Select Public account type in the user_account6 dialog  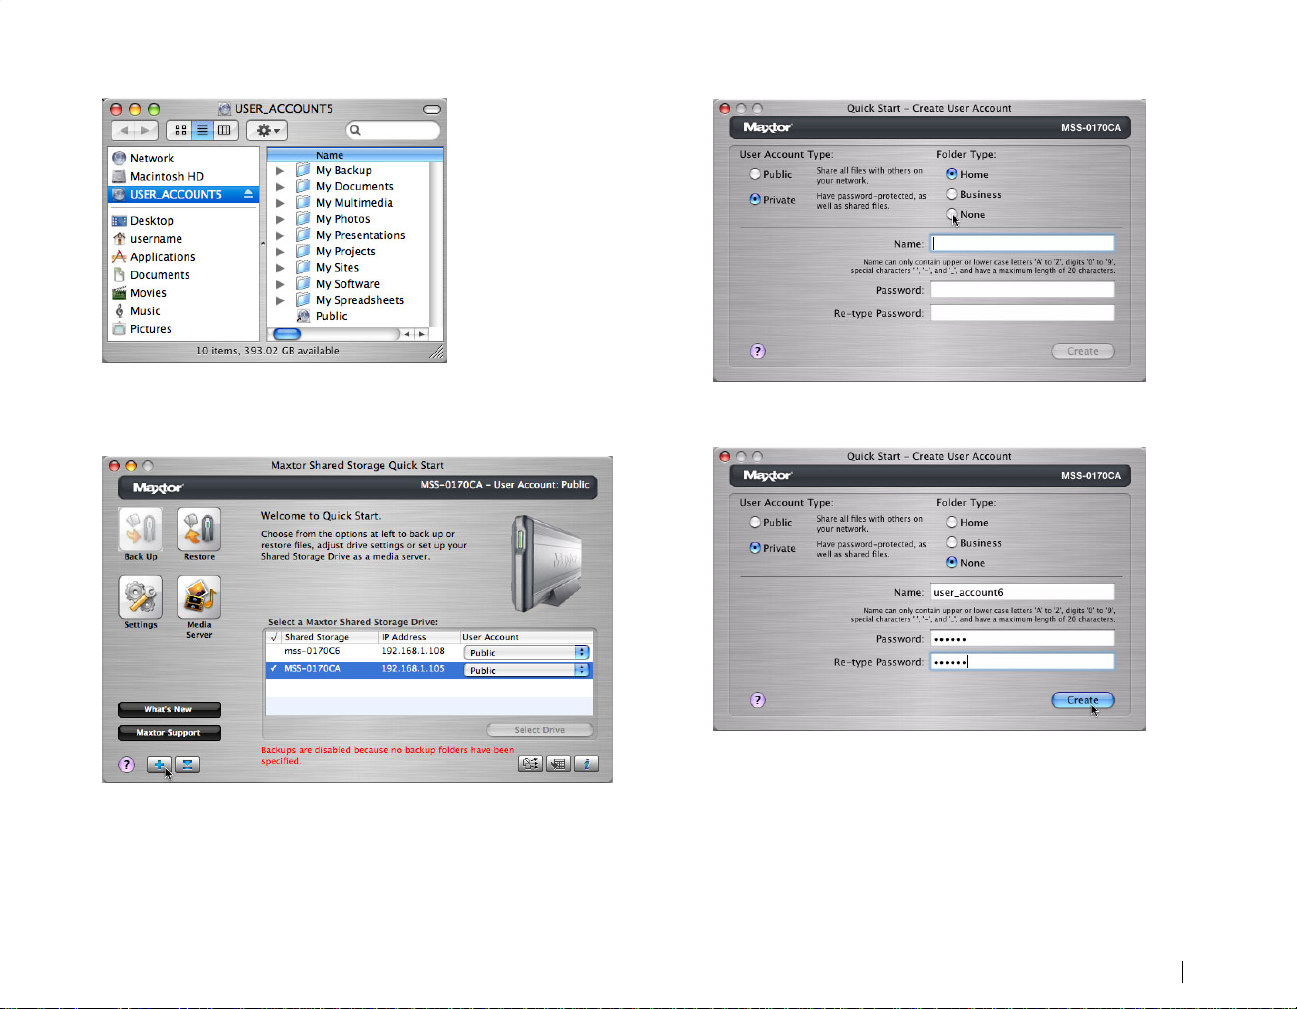tap(755, 522)
